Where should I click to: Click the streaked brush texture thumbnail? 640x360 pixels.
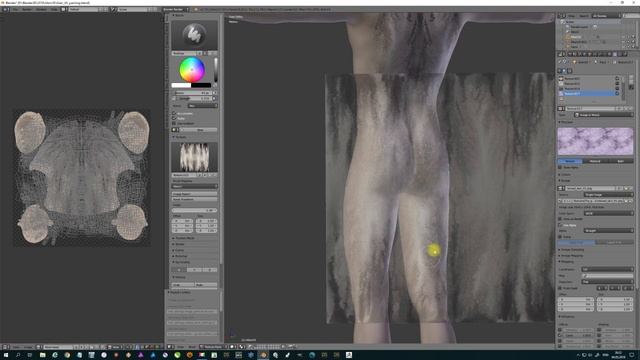pyautogui.click(x=194, y=157)
